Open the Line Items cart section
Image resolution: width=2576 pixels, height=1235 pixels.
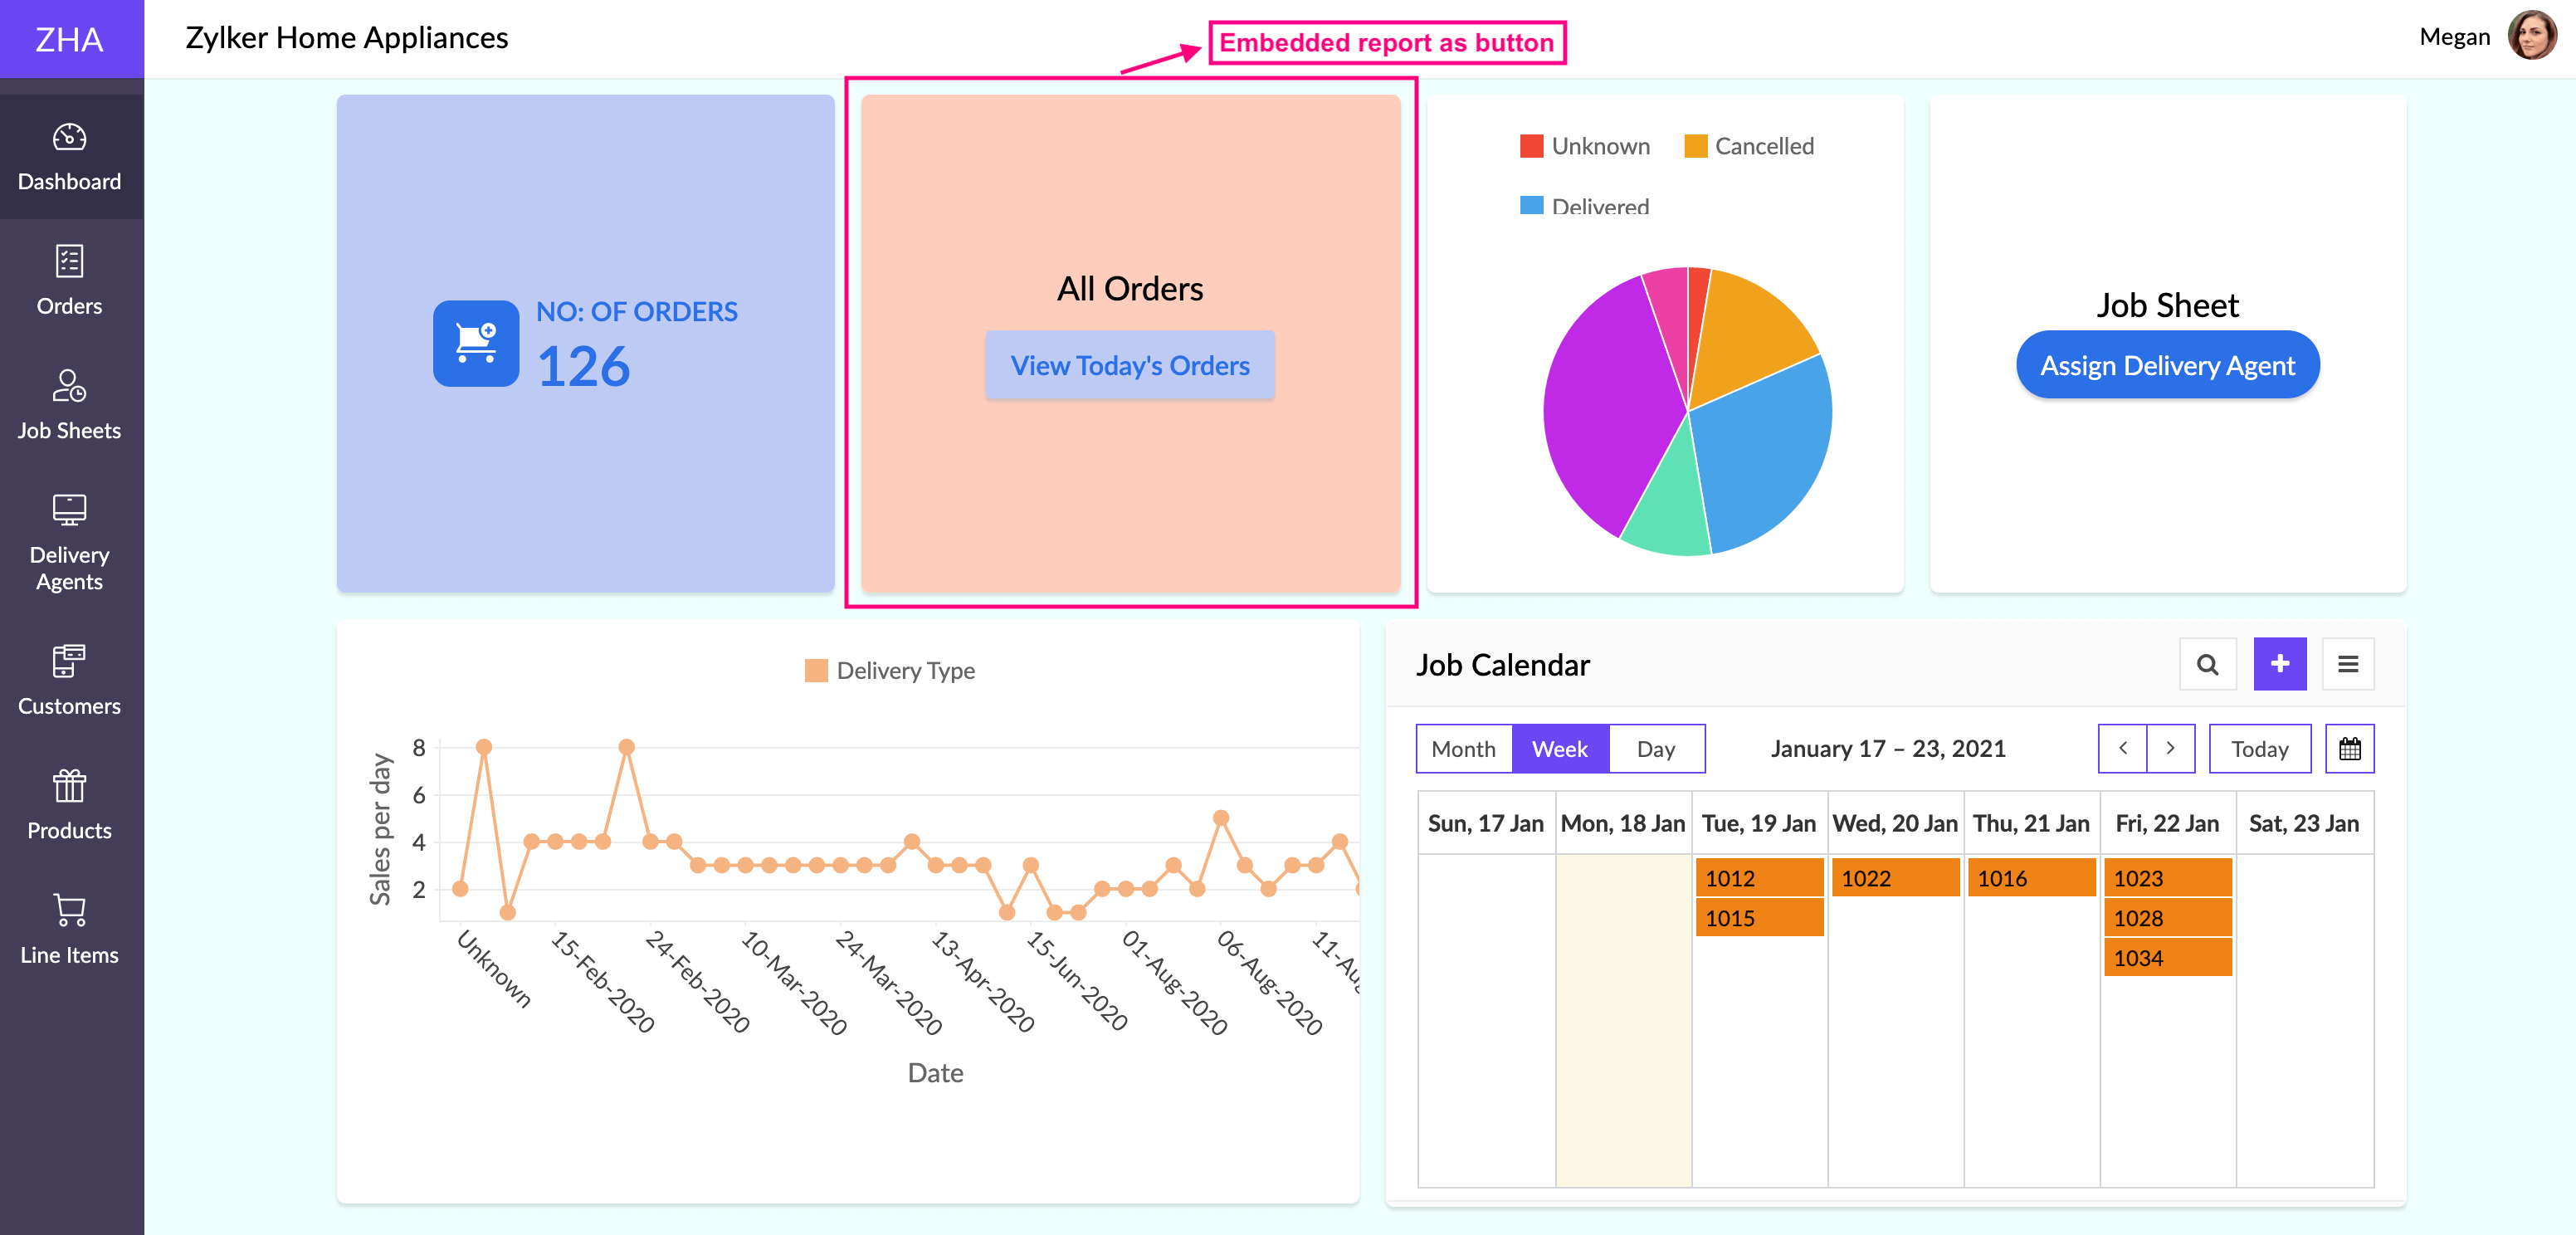[69, 910]
